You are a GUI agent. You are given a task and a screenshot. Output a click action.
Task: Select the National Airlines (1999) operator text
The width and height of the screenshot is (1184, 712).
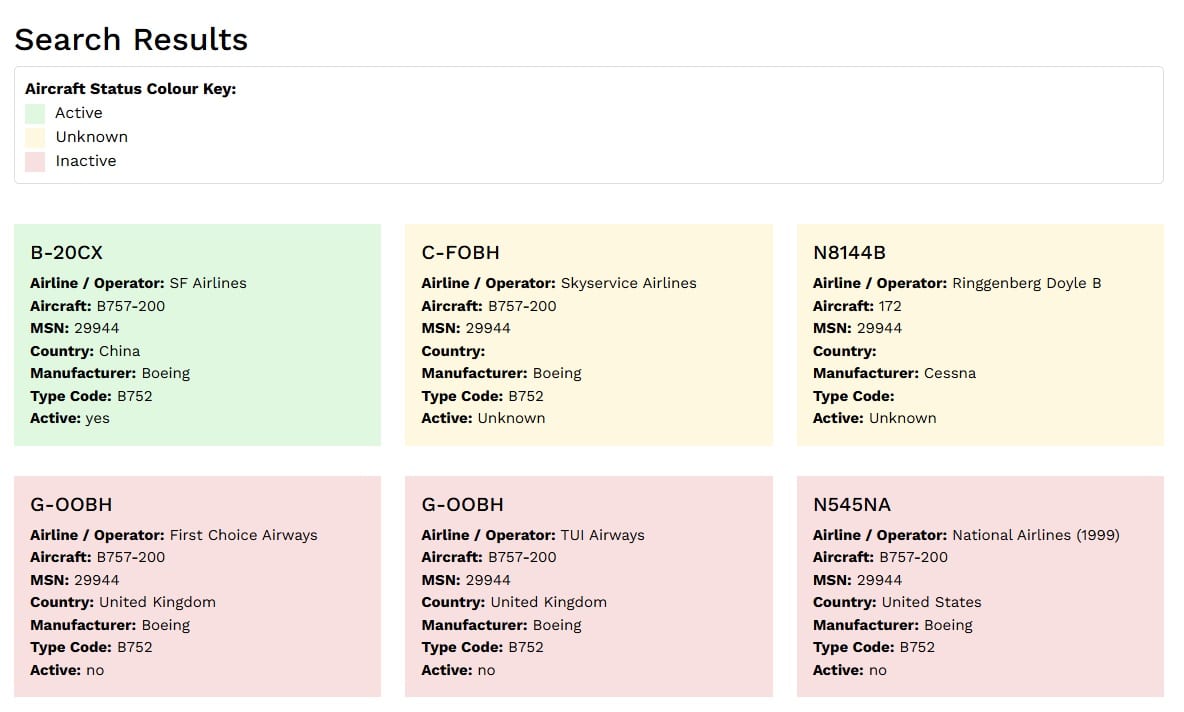tap(1035, 535)
